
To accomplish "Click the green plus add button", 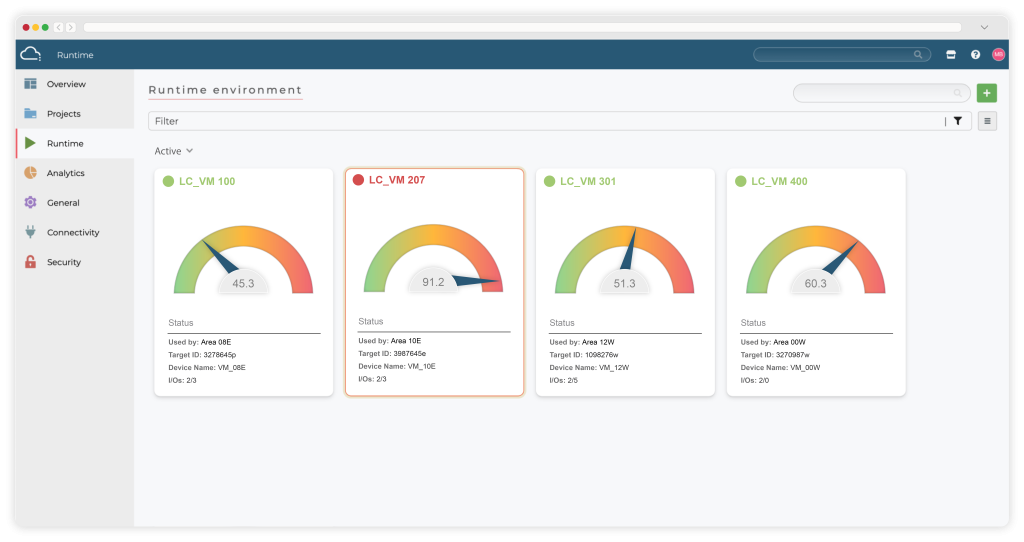I will (987, 93).
